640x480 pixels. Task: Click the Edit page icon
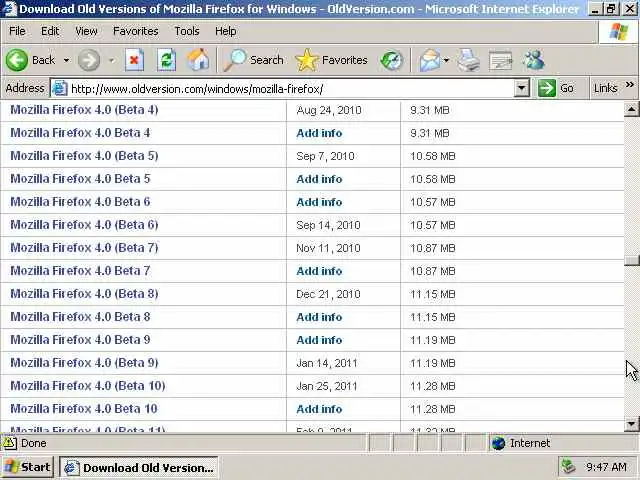(500, 60)
